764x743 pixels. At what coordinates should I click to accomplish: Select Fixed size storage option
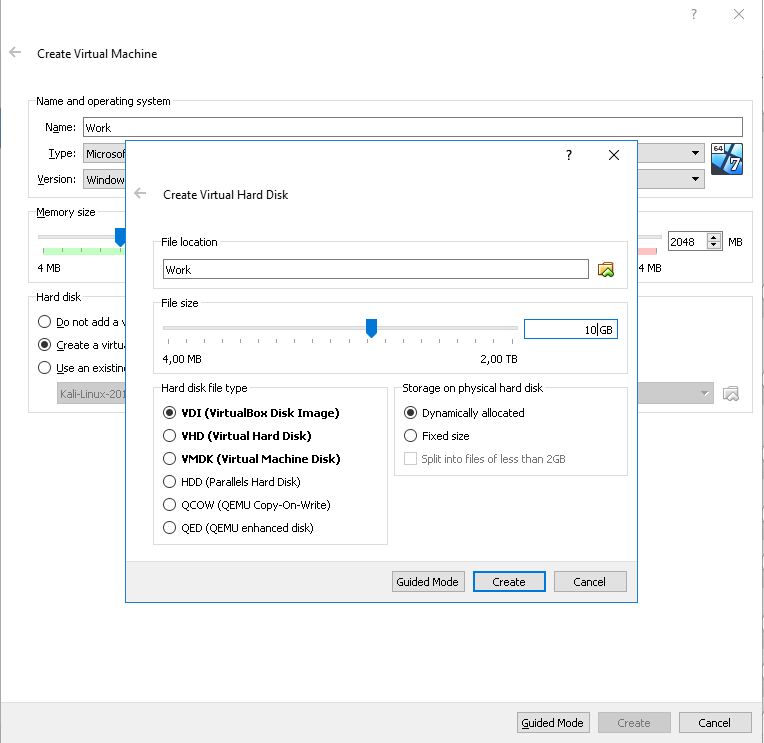411,436
